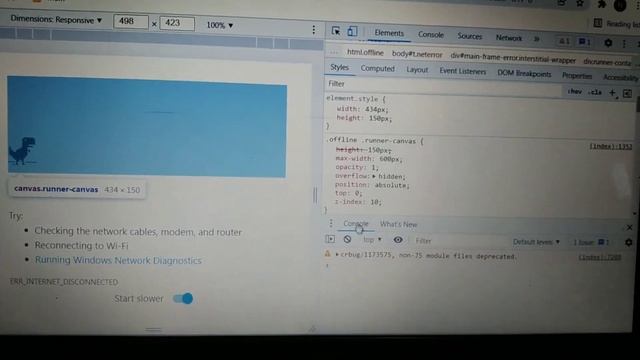Open Dimensions Responsive dropdown
Image resolution: width=640 pixels, height=360 pixels.
click(56, 19)
